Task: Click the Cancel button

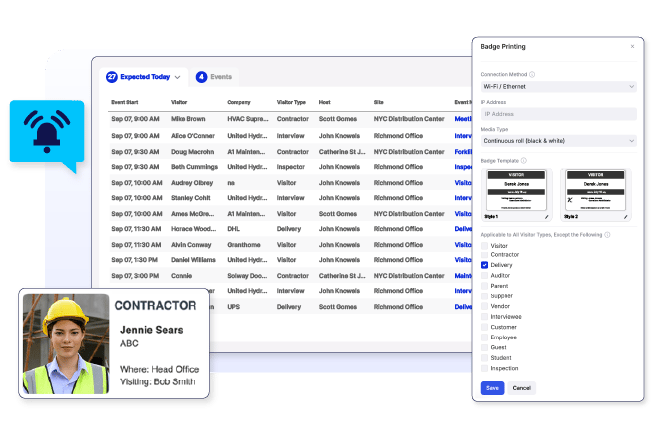Action: click(x=521, y=388)
